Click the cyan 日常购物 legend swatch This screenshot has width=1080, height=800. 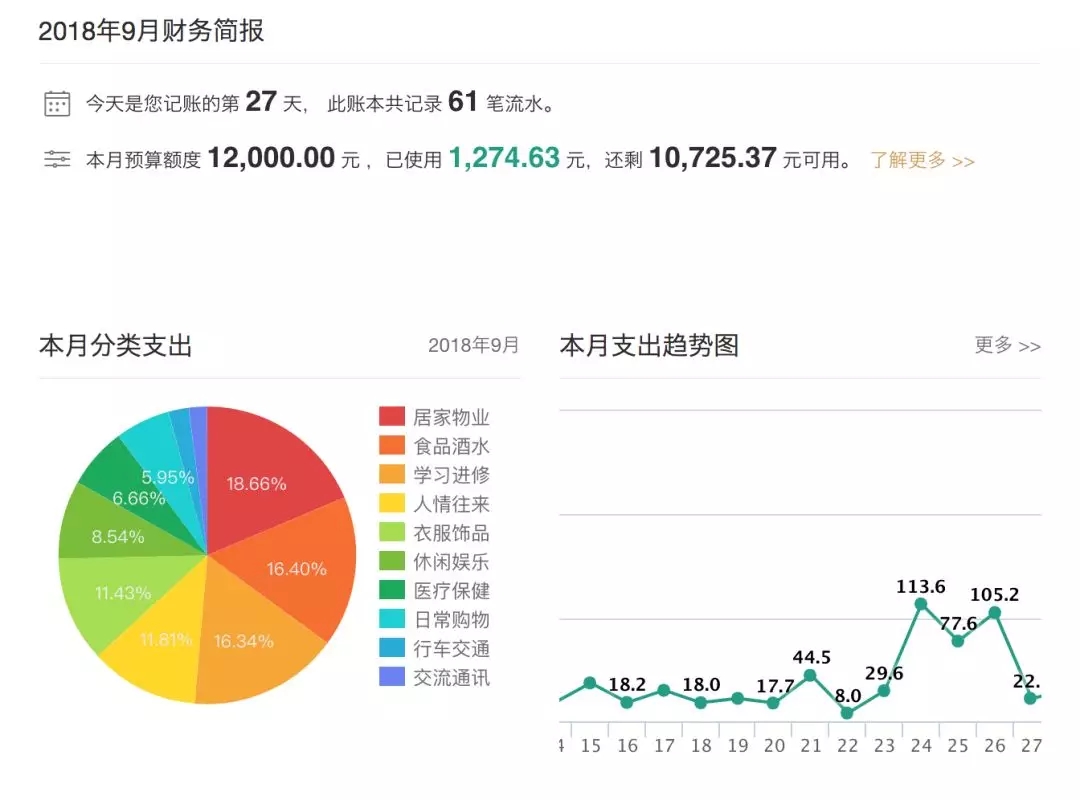pos(392,619)
